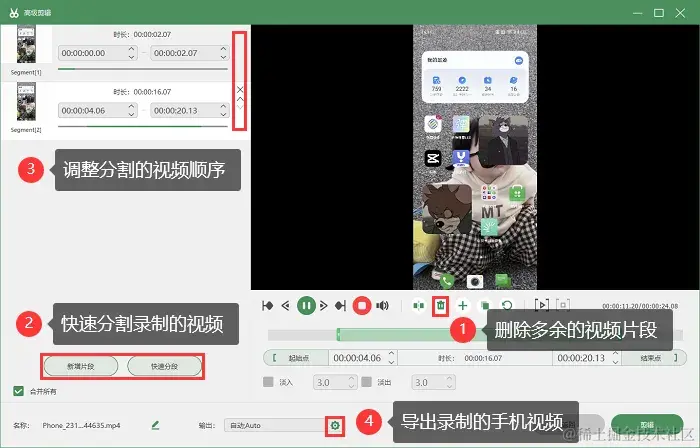Click the 新增片段 button
700x448 pixels.
(x=81, y=366)
